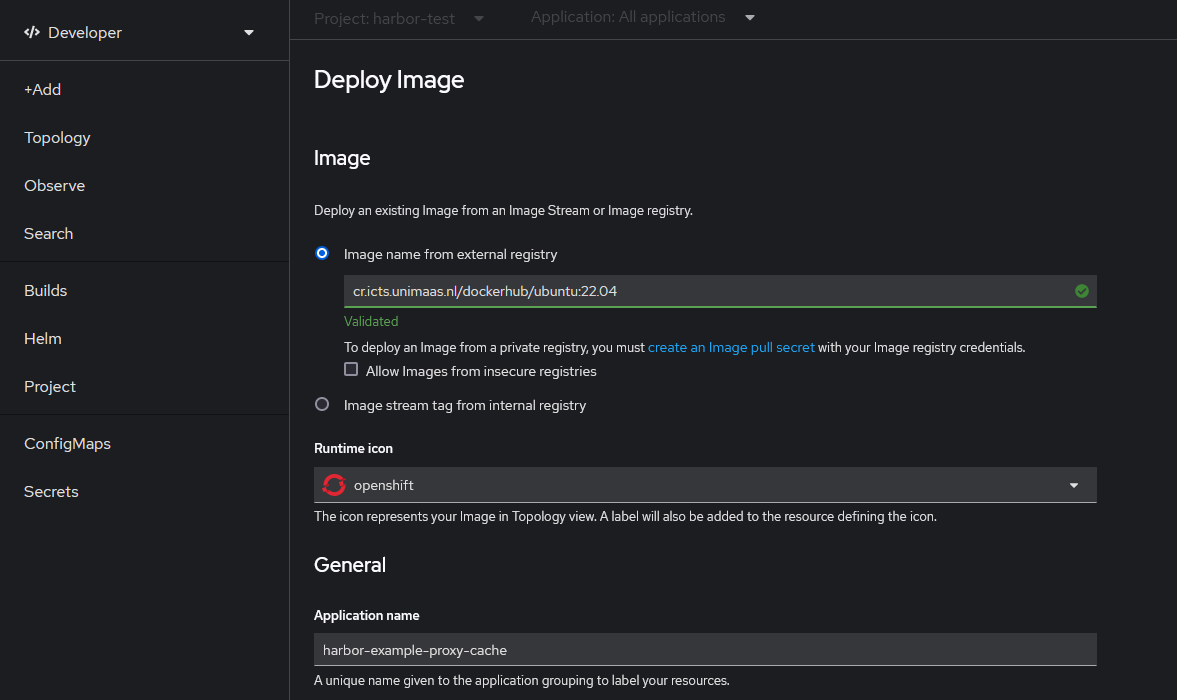1177x700 pixels.
Task: Click the Validated status text
Action: click(371, 321)
